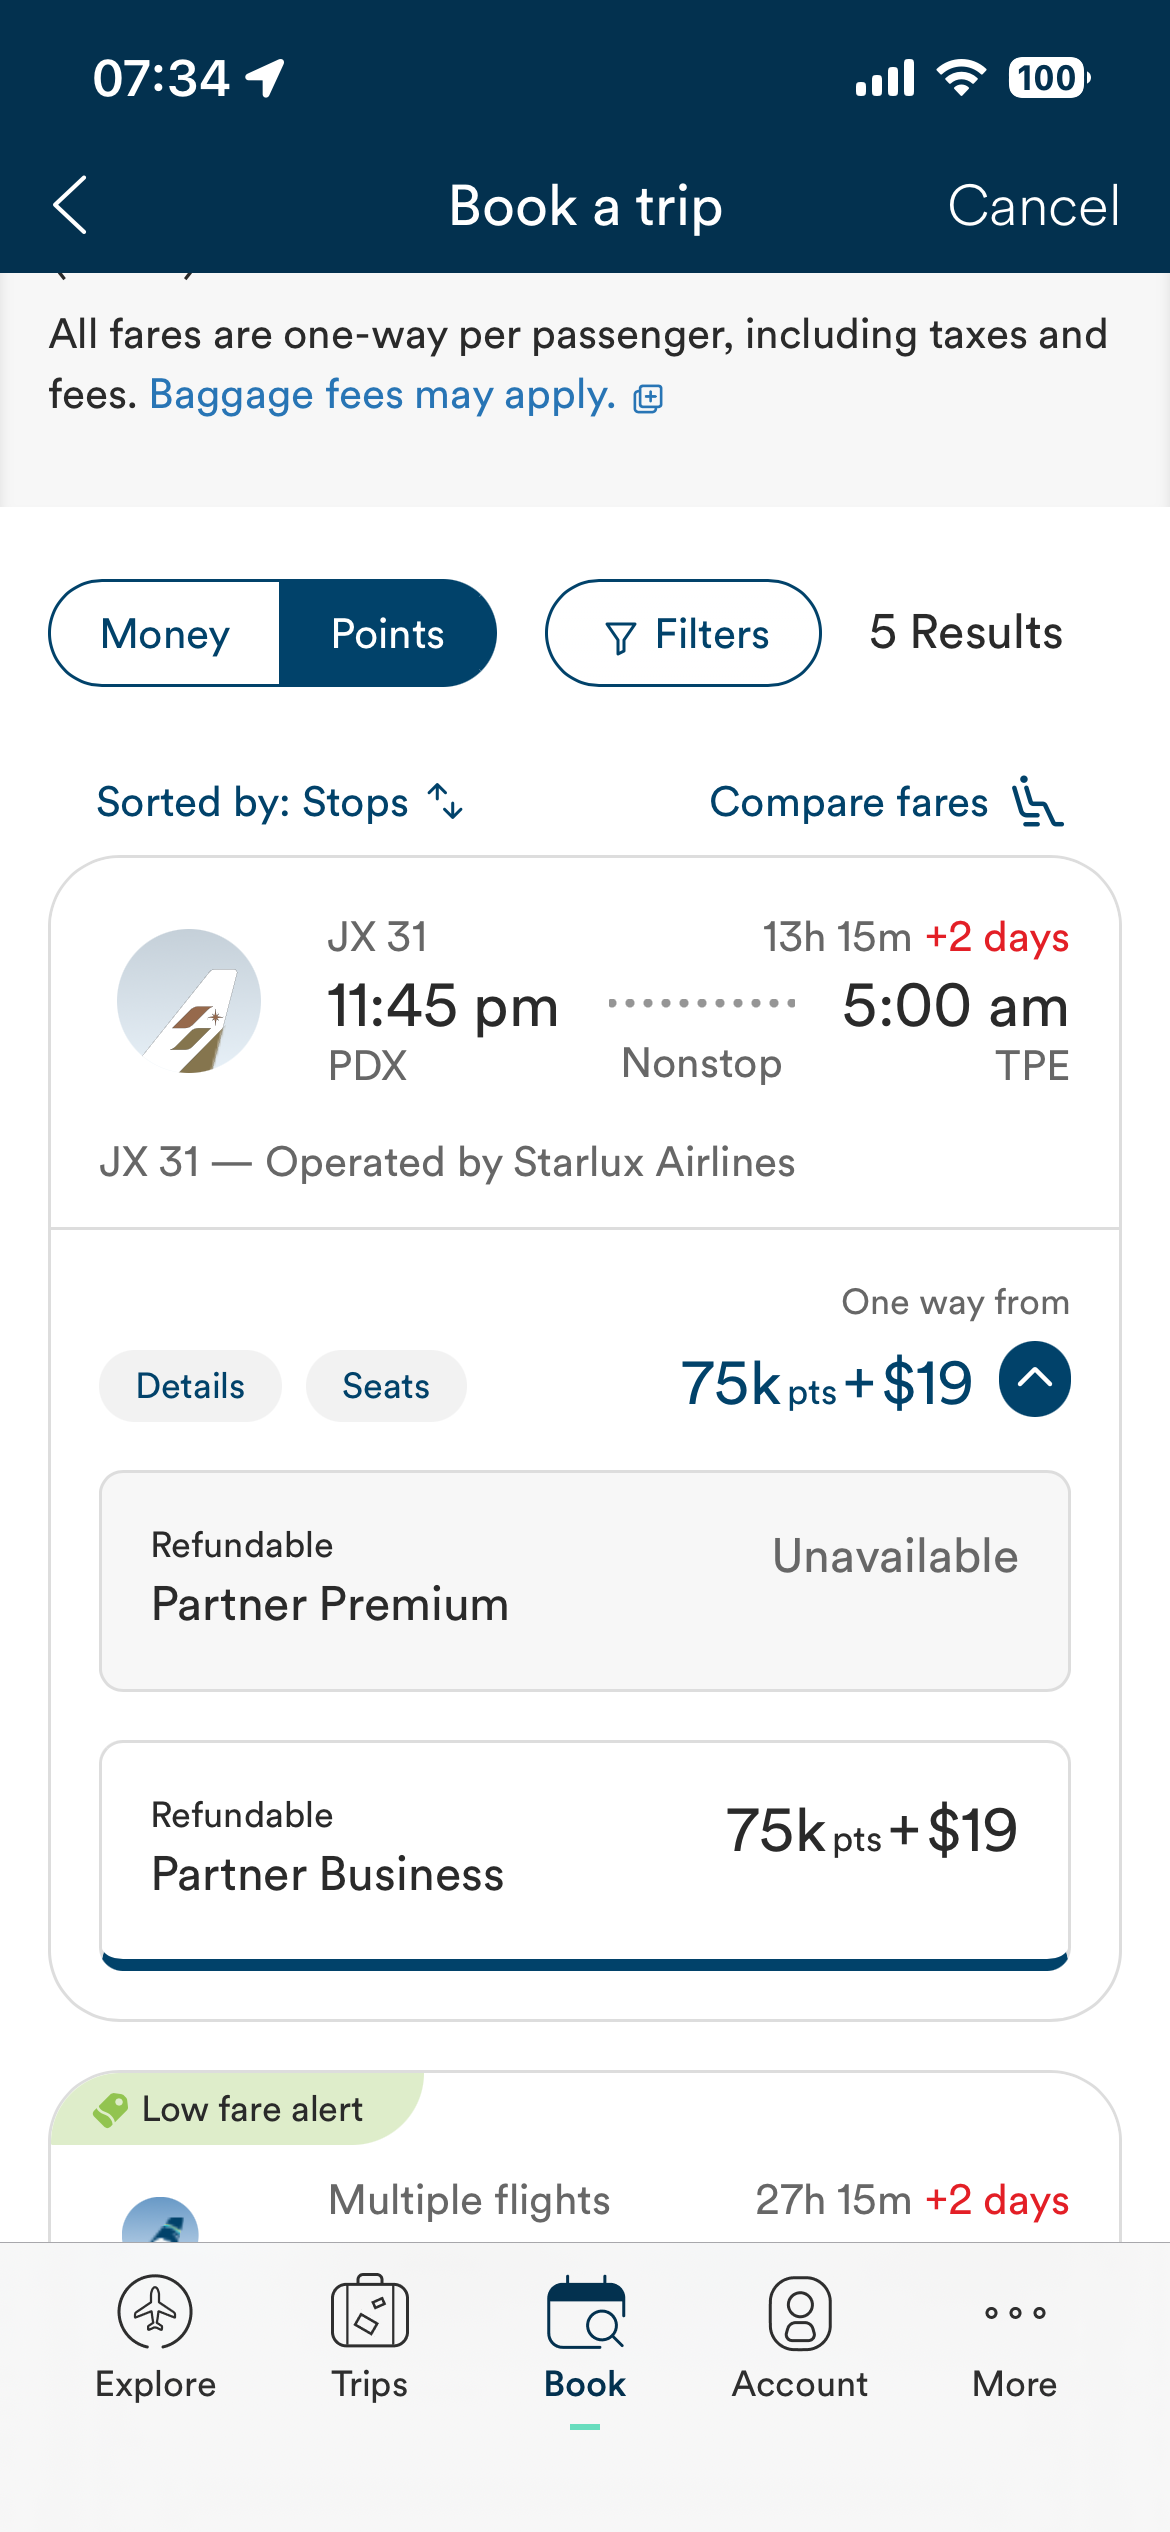Tap the Starlux Airlines tail logo
Image resolution: width=1170 pixels, height=2532 pixels.
click(x=189, y=1001)
